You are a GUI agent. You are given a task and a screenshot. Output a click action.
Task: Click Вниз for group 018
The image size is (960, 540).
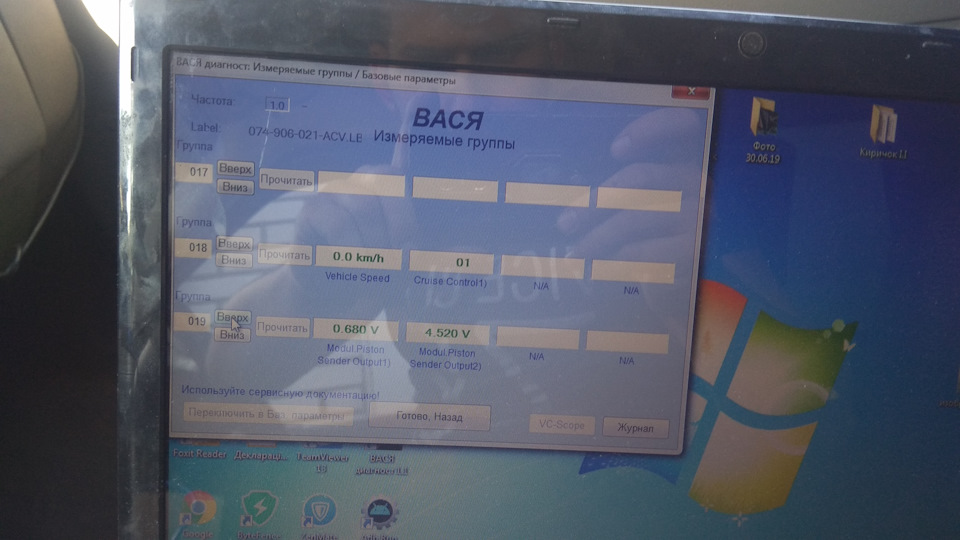click(233, 260)
